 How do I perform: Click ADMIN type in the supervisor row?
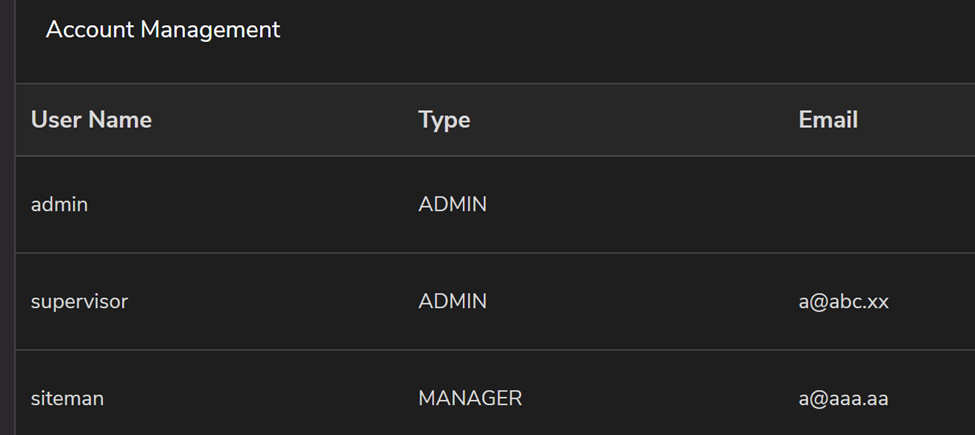tap(452, 301)
